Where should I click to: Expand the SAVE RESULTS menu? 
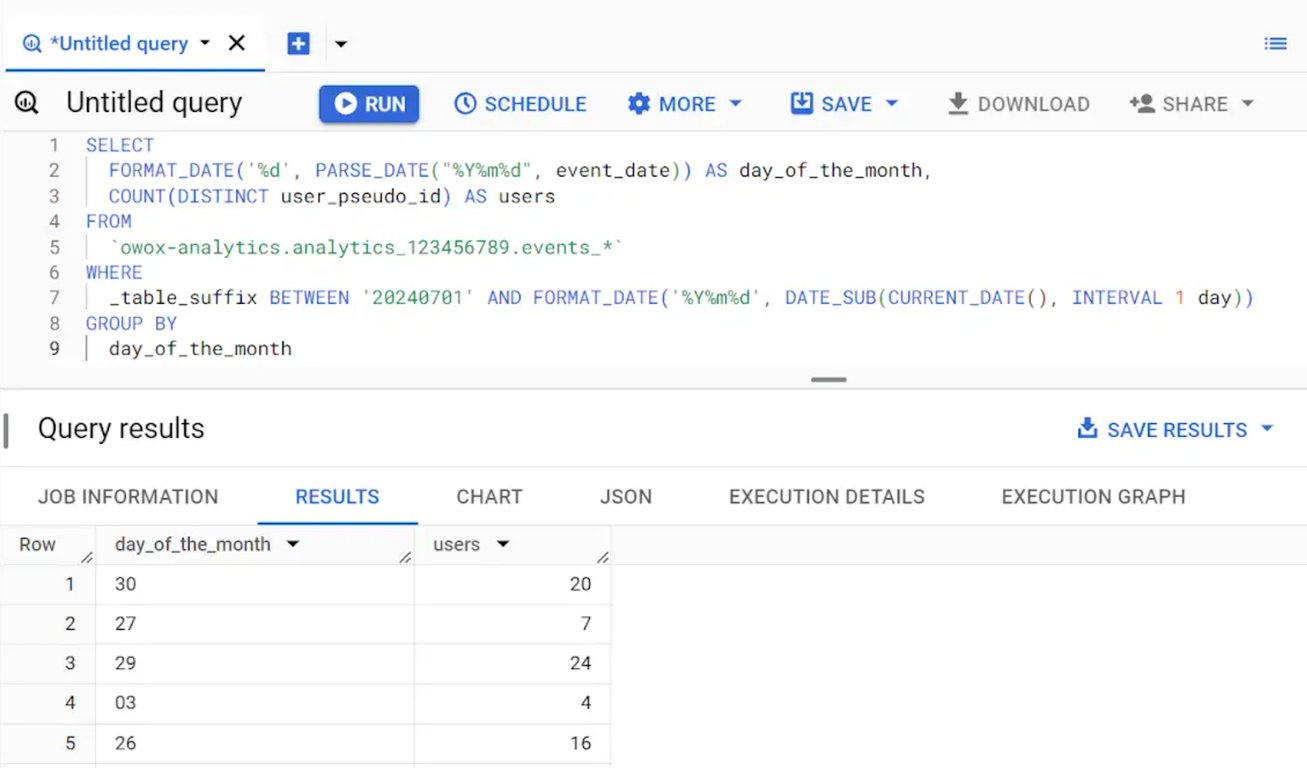pyautogui.click(x=1175, y=429)
